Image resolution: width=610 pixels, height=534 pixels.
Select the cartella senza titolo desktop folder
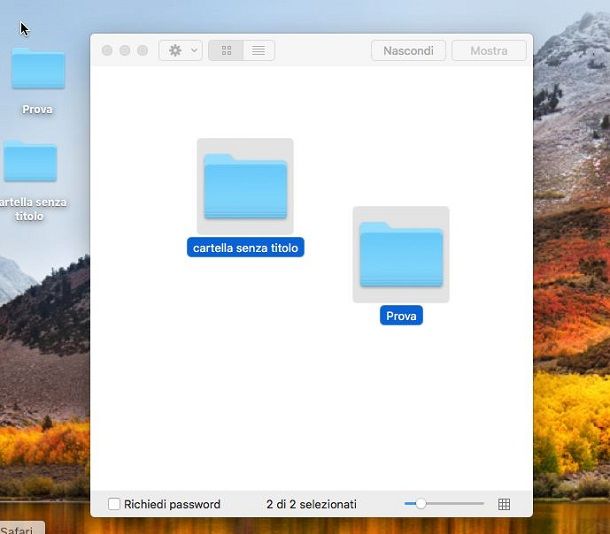30,162
